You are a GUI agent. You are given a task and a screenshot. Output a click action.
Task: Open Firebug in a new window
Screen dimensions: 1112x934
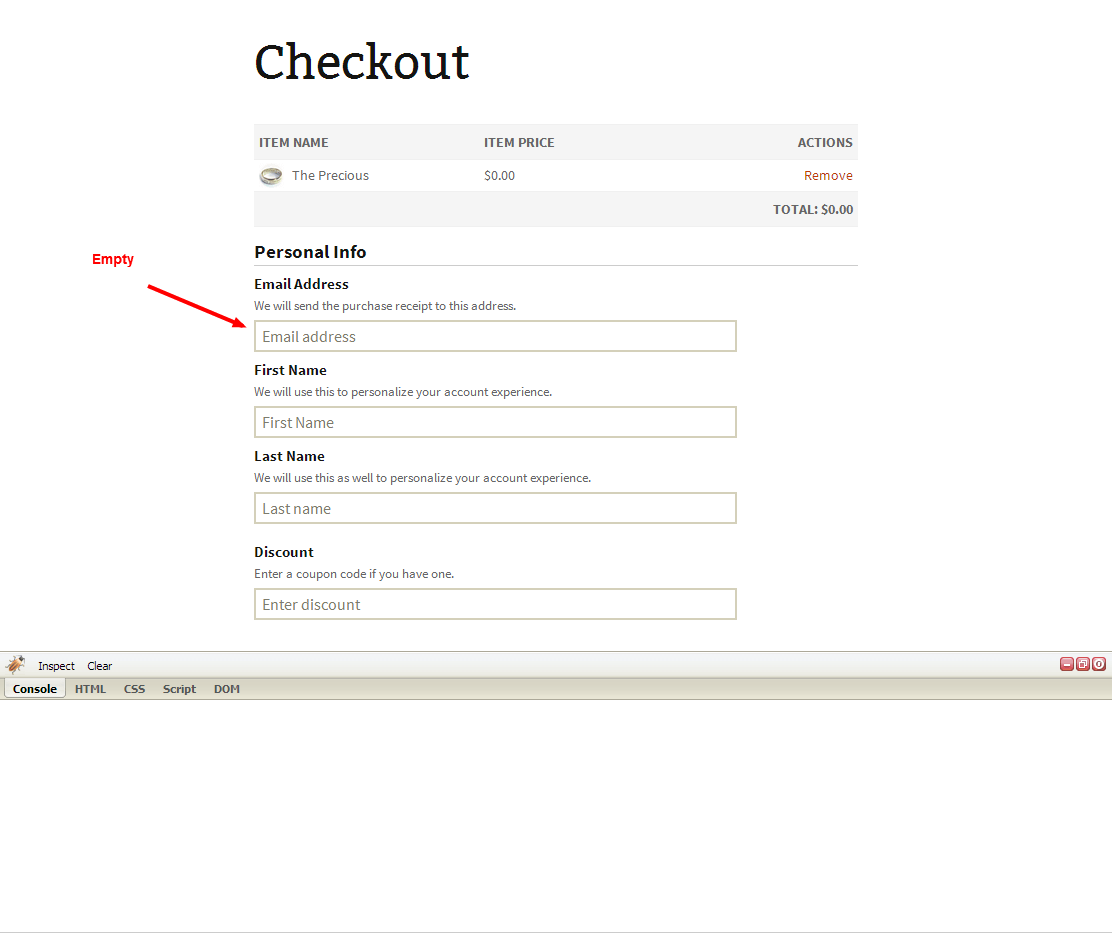point(1083,664)
